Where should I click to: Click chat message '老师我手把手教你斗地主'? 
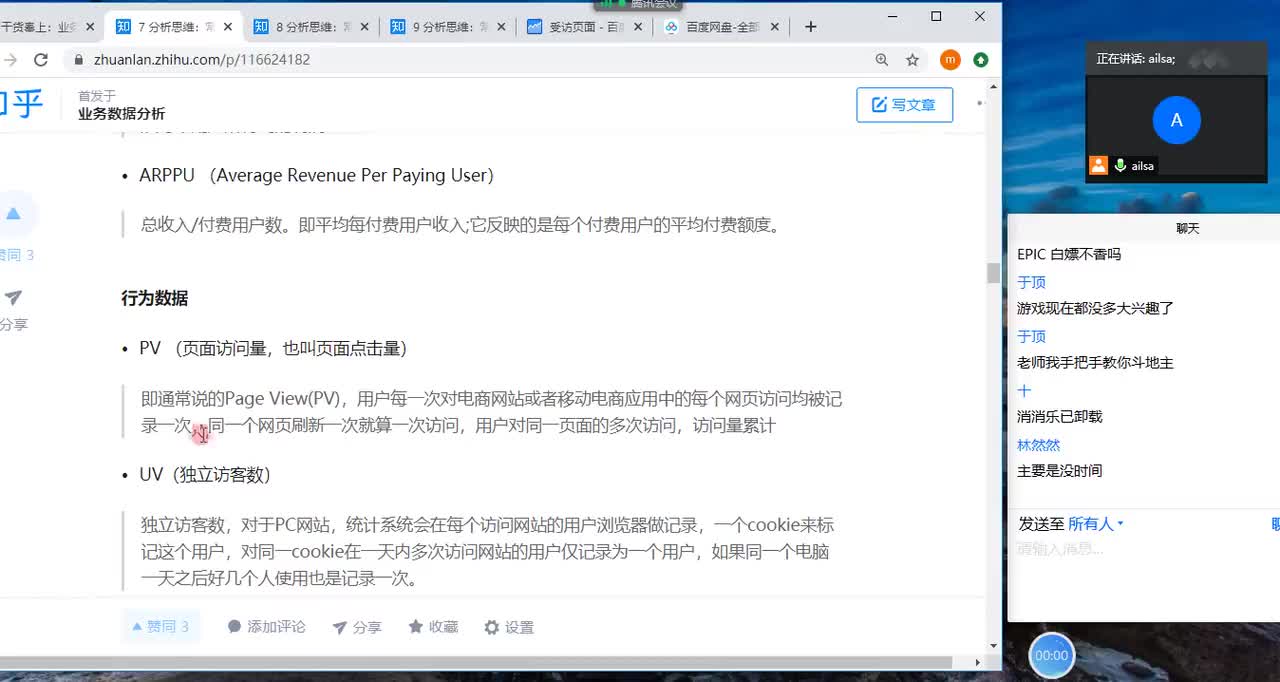point(1095,363)
